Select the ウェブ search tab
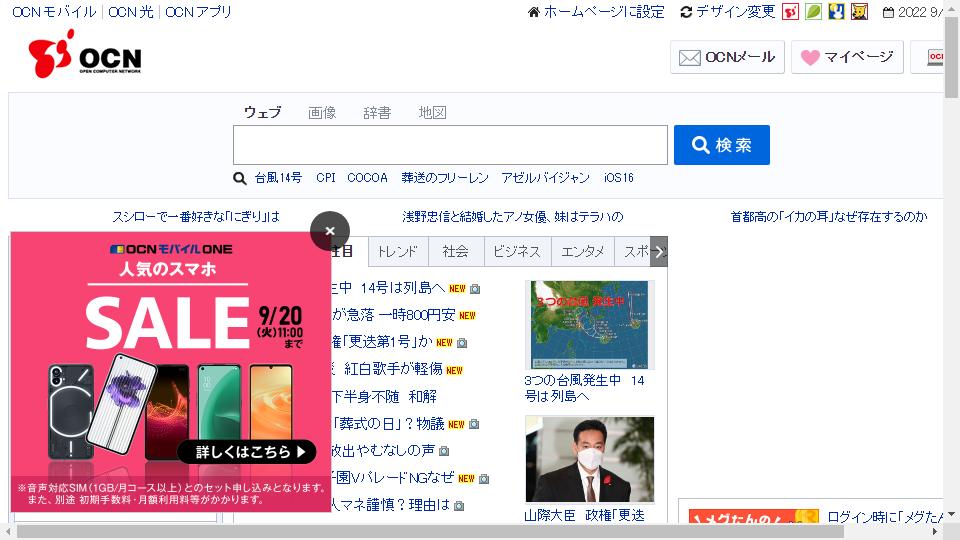 pos(263,112)
